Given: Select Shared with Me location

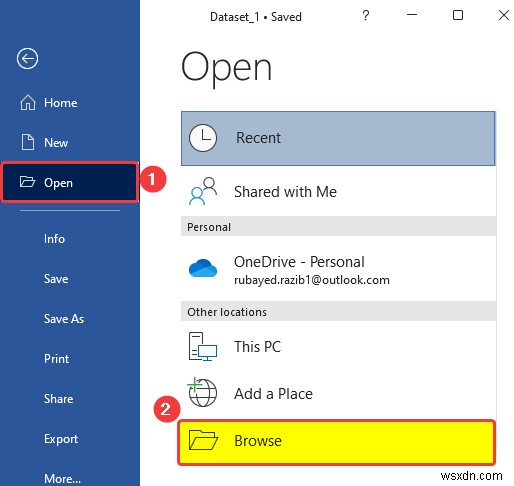Looking at the screenshot, I should pyautogui.click(x=285, y=192).
